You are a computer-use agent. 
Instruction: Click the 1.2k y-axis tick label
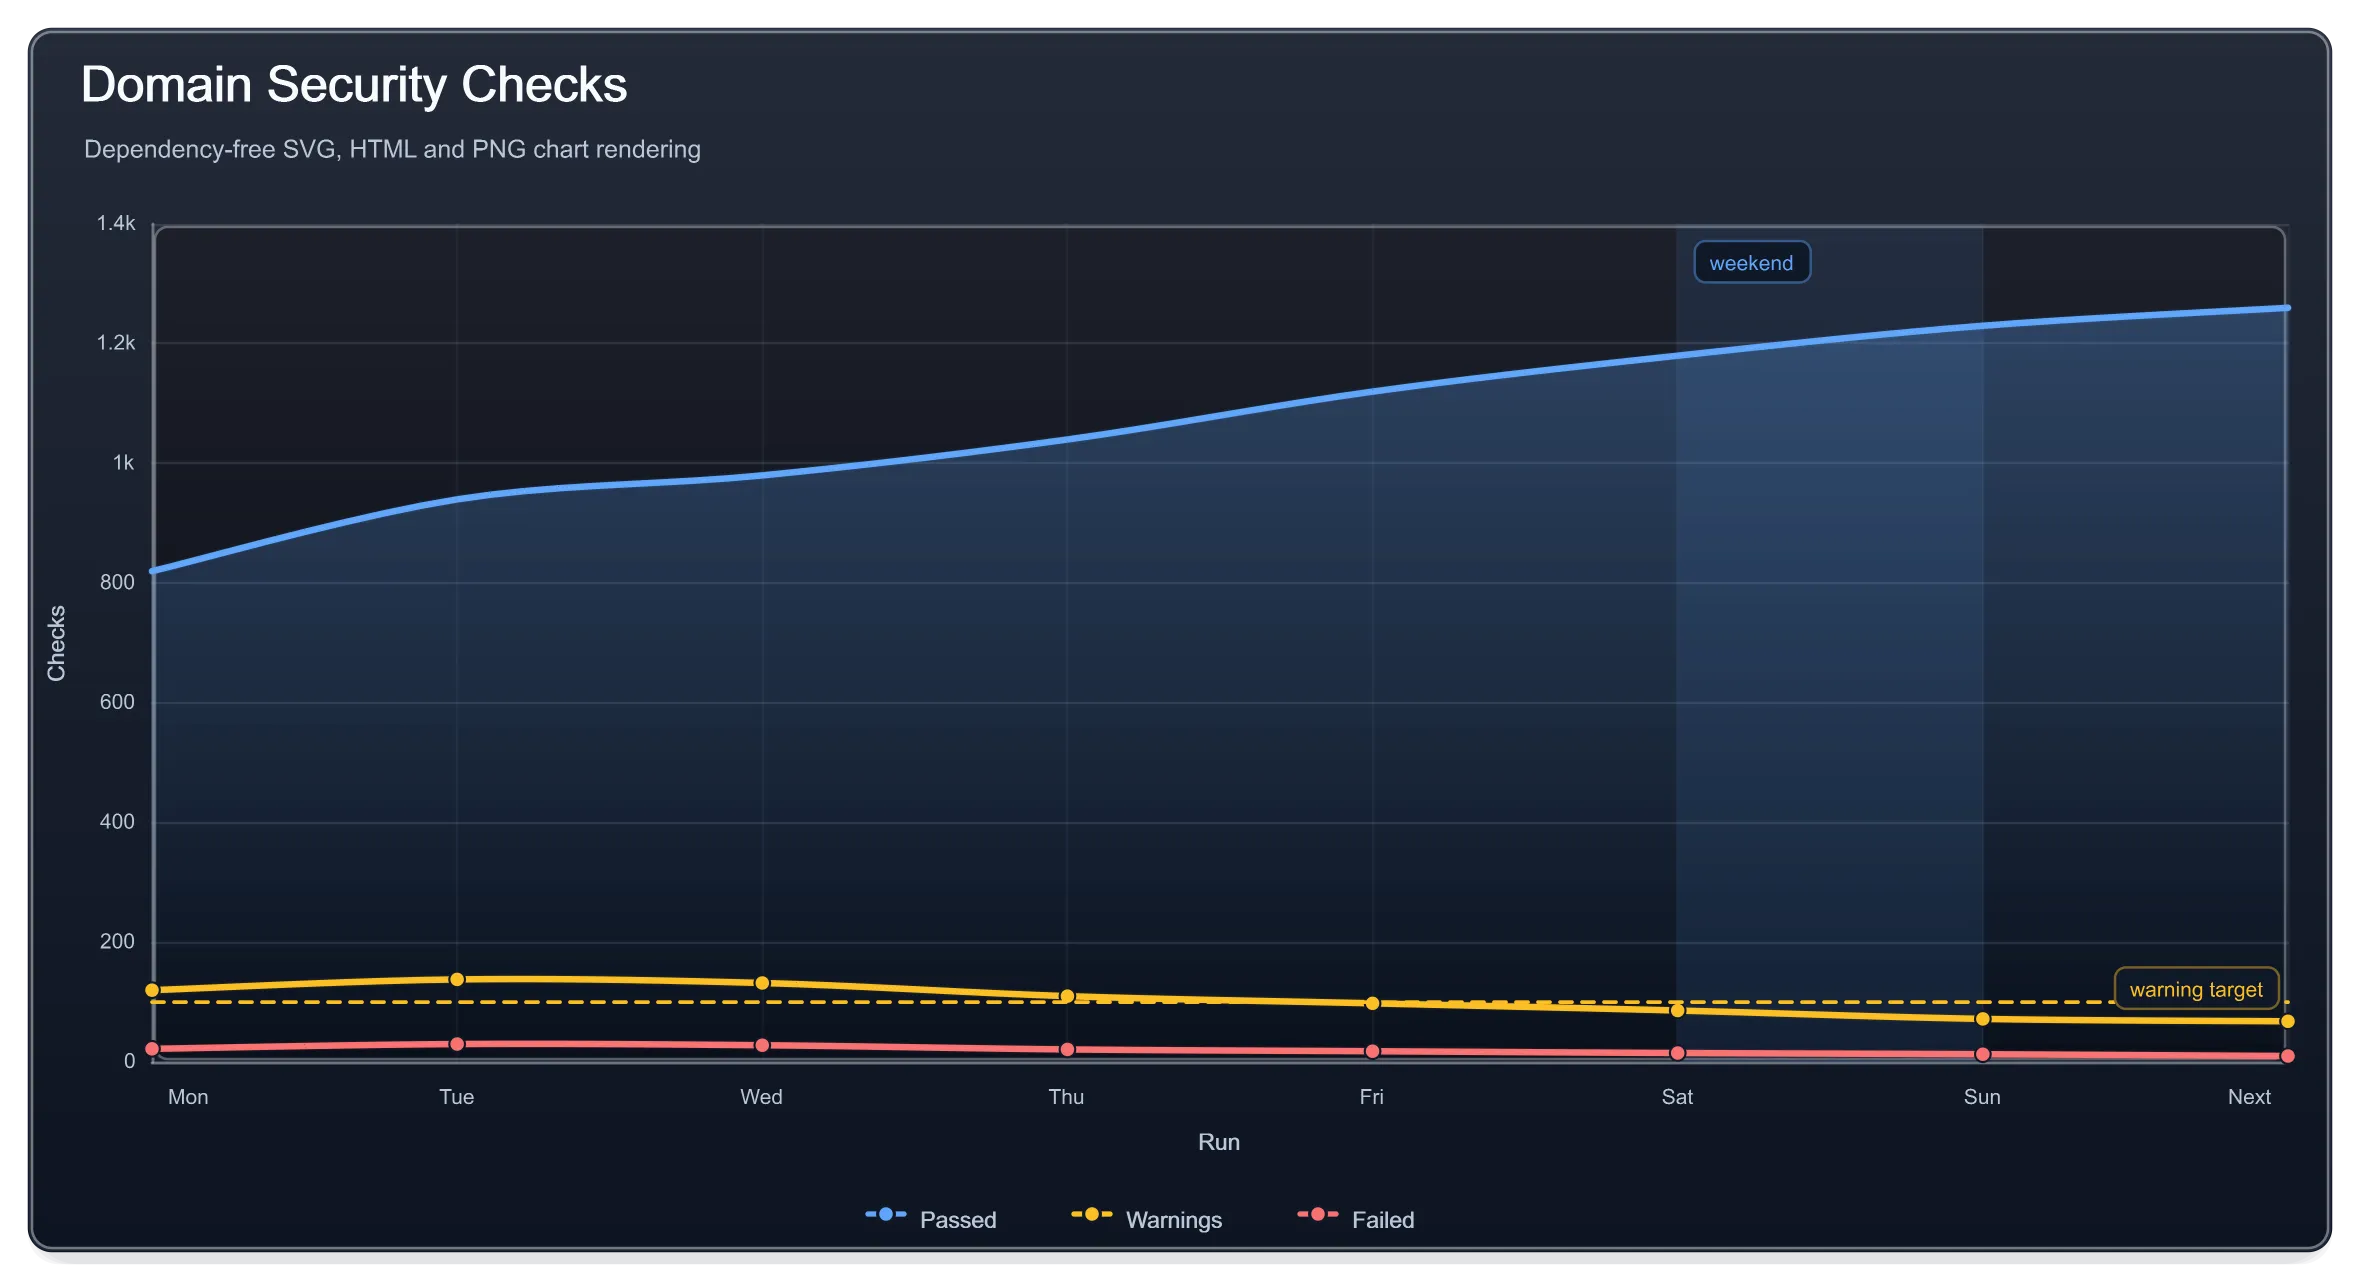(x=116, y=343)
